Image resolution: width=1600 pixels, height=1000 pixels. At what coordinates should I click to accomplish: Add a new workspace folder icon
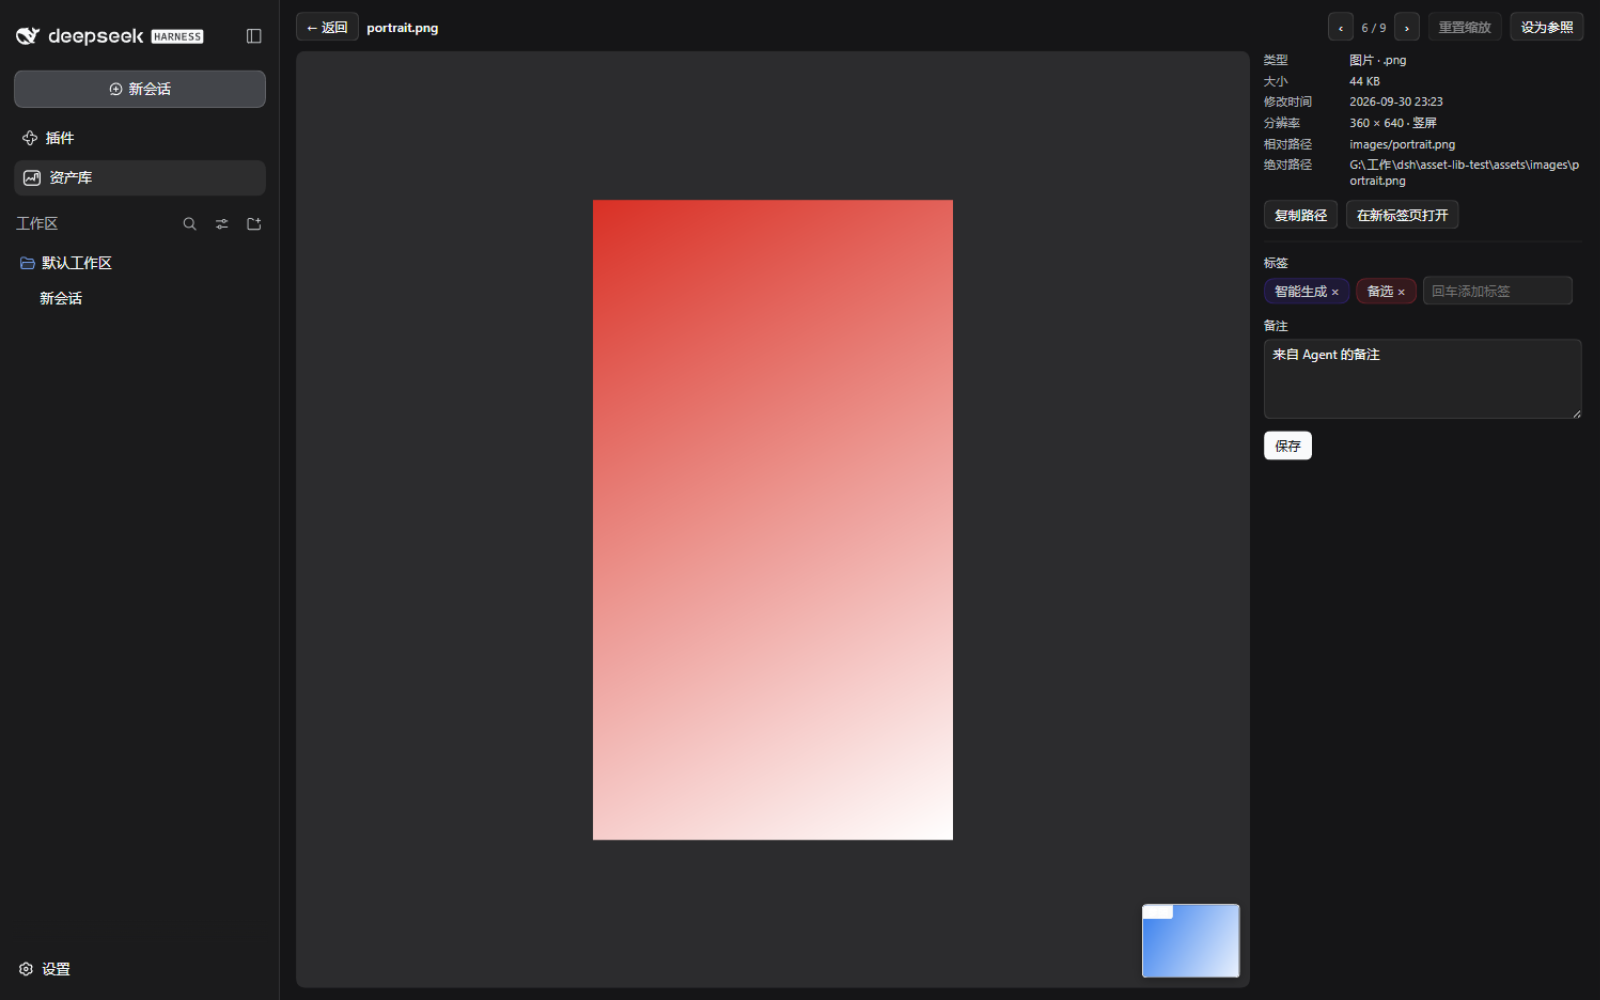pyautogui.click(x=254, y=224)
